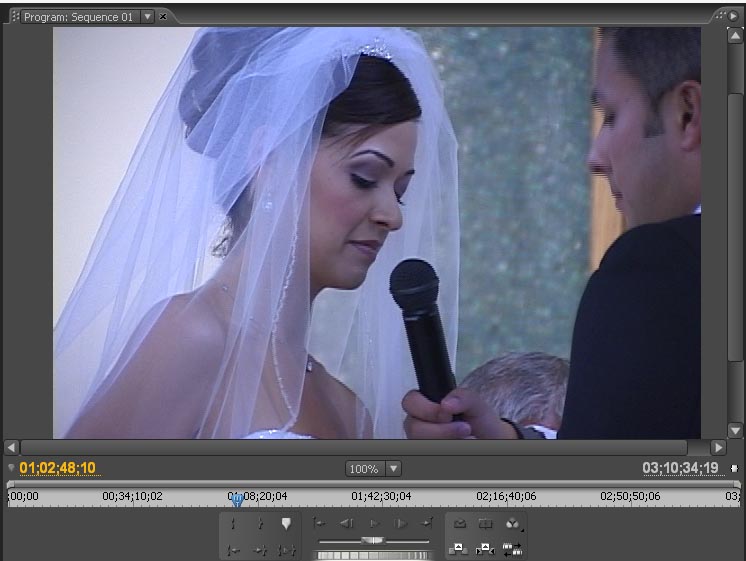
Task: Add an unnumbered marker with the marker icon
Action: click(286, 523)
